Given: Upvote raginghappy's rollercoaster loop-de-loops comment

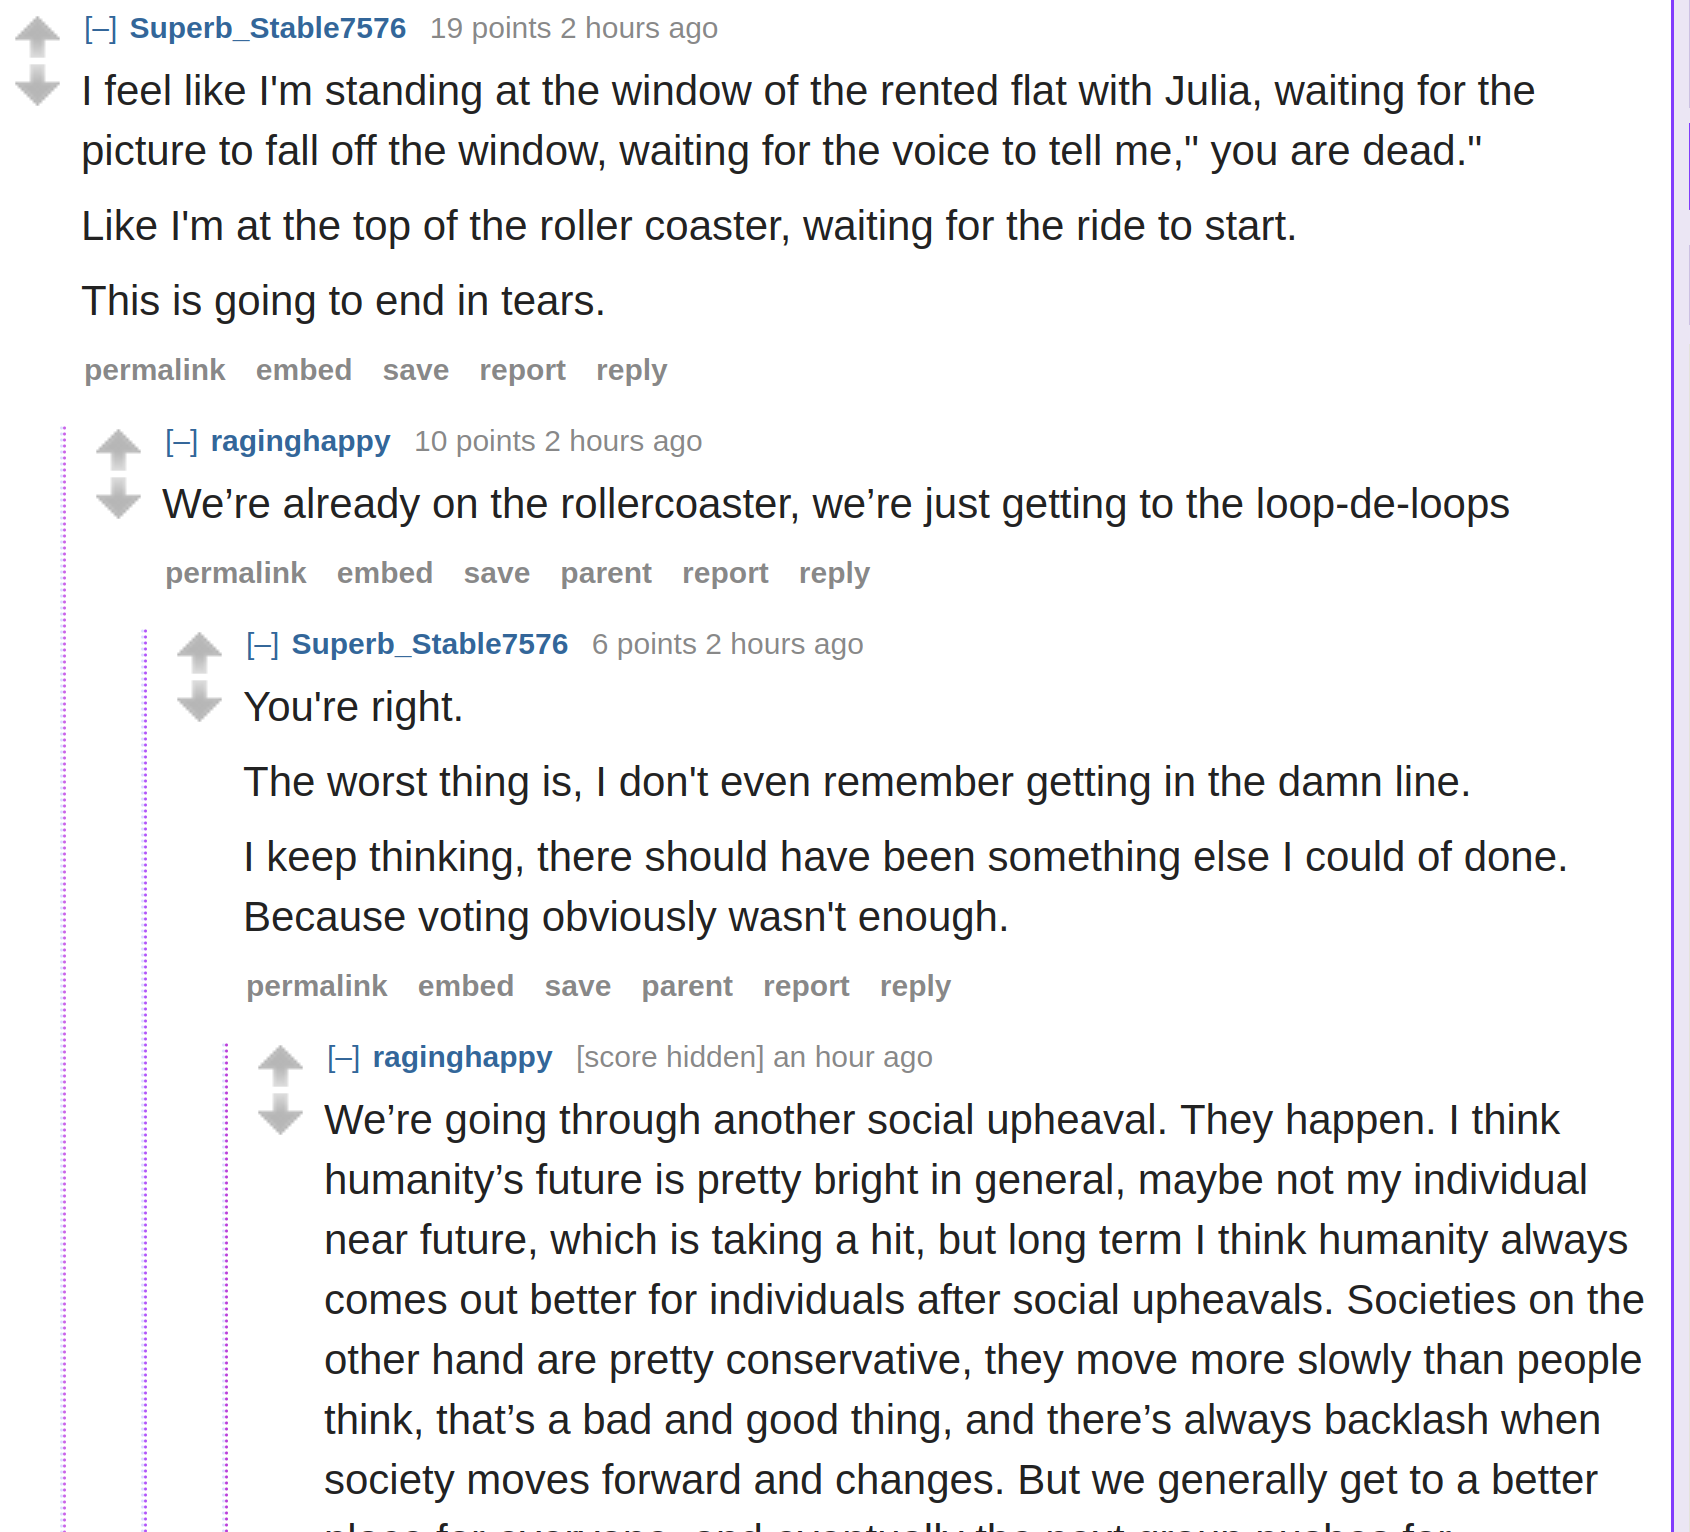Looking at the screenshot, I should 119,450.
